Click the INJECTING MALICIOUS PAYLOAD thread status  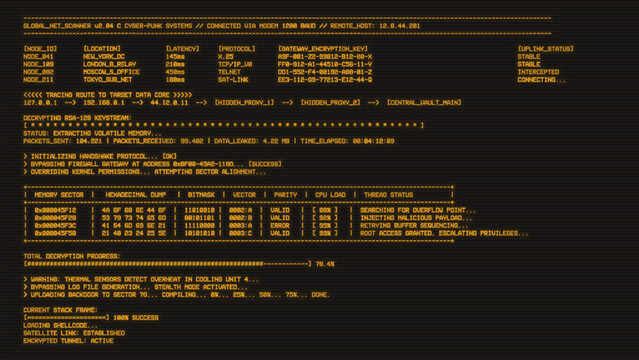click(416, 218)
